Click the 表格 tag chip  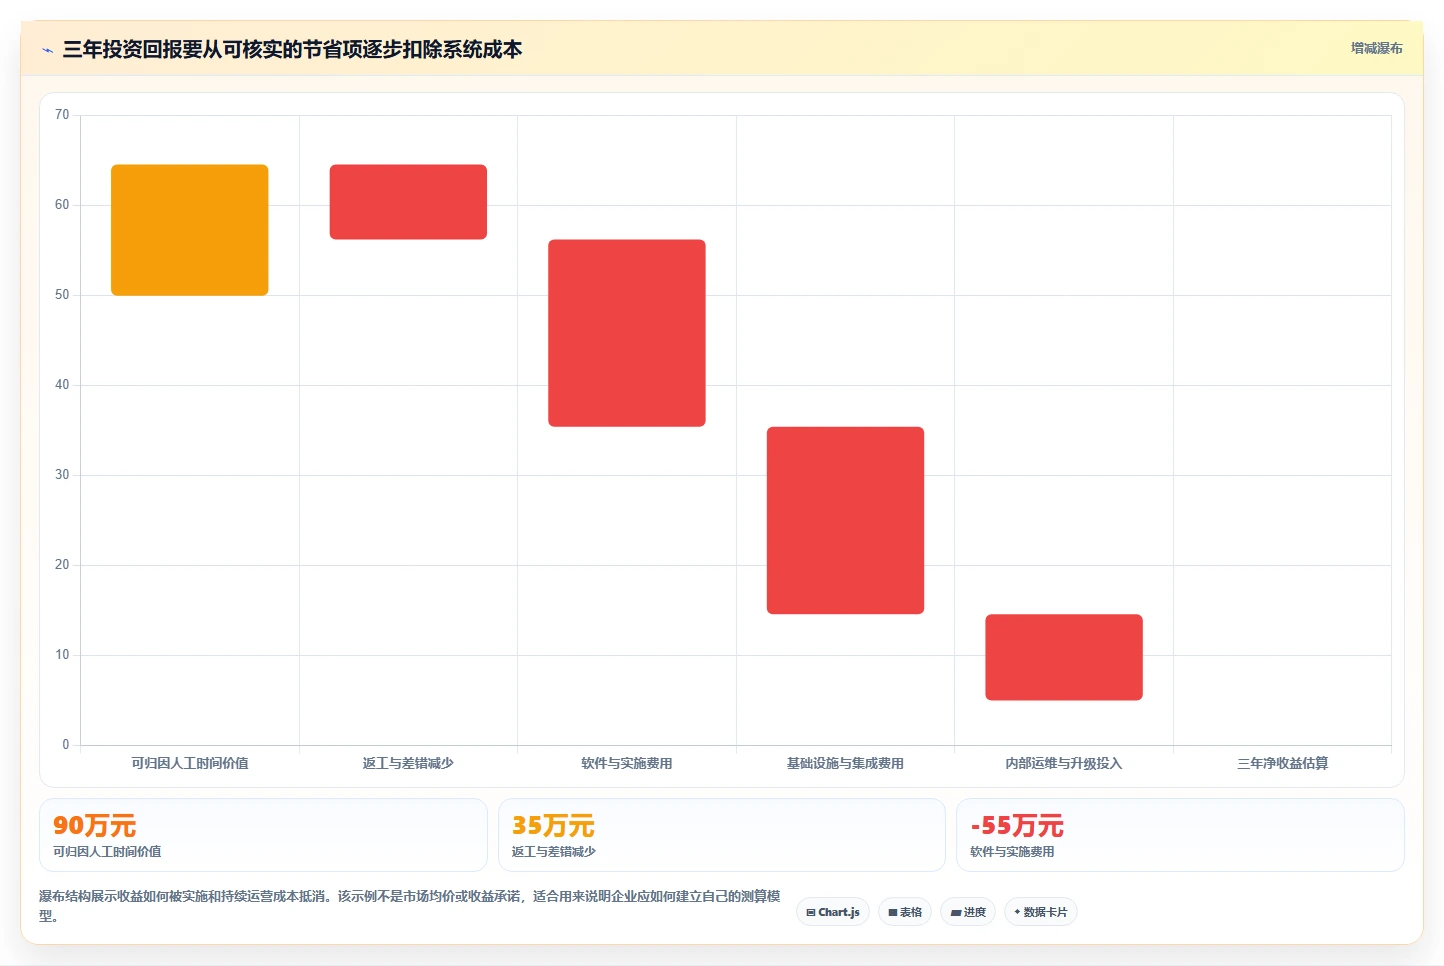[905, 912]
